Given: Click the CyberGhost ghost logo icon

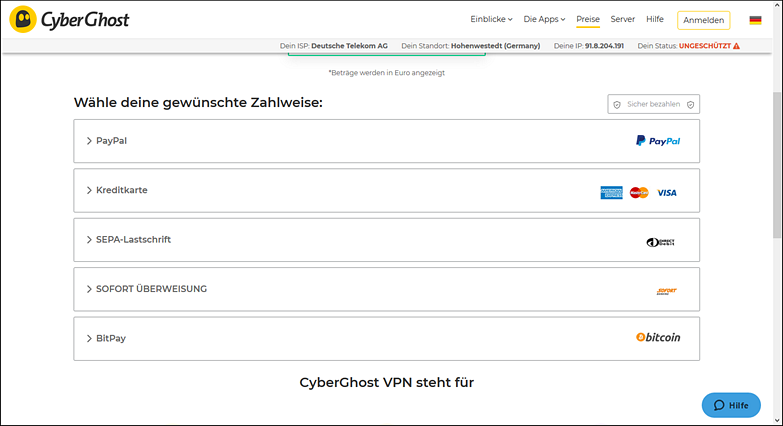Looking at the screenshot, I should (23, 19).
